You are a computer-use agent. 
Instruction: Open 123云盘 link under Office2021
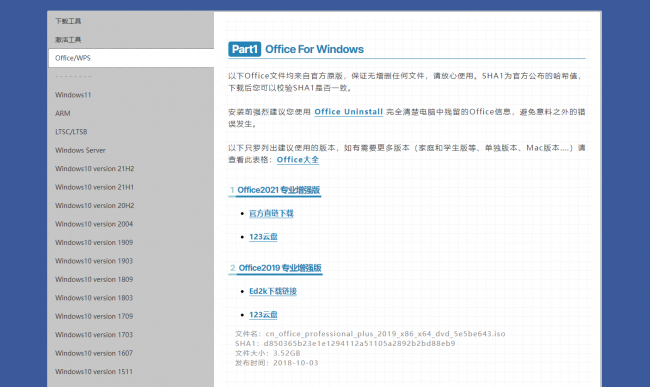tap(263, 237)
